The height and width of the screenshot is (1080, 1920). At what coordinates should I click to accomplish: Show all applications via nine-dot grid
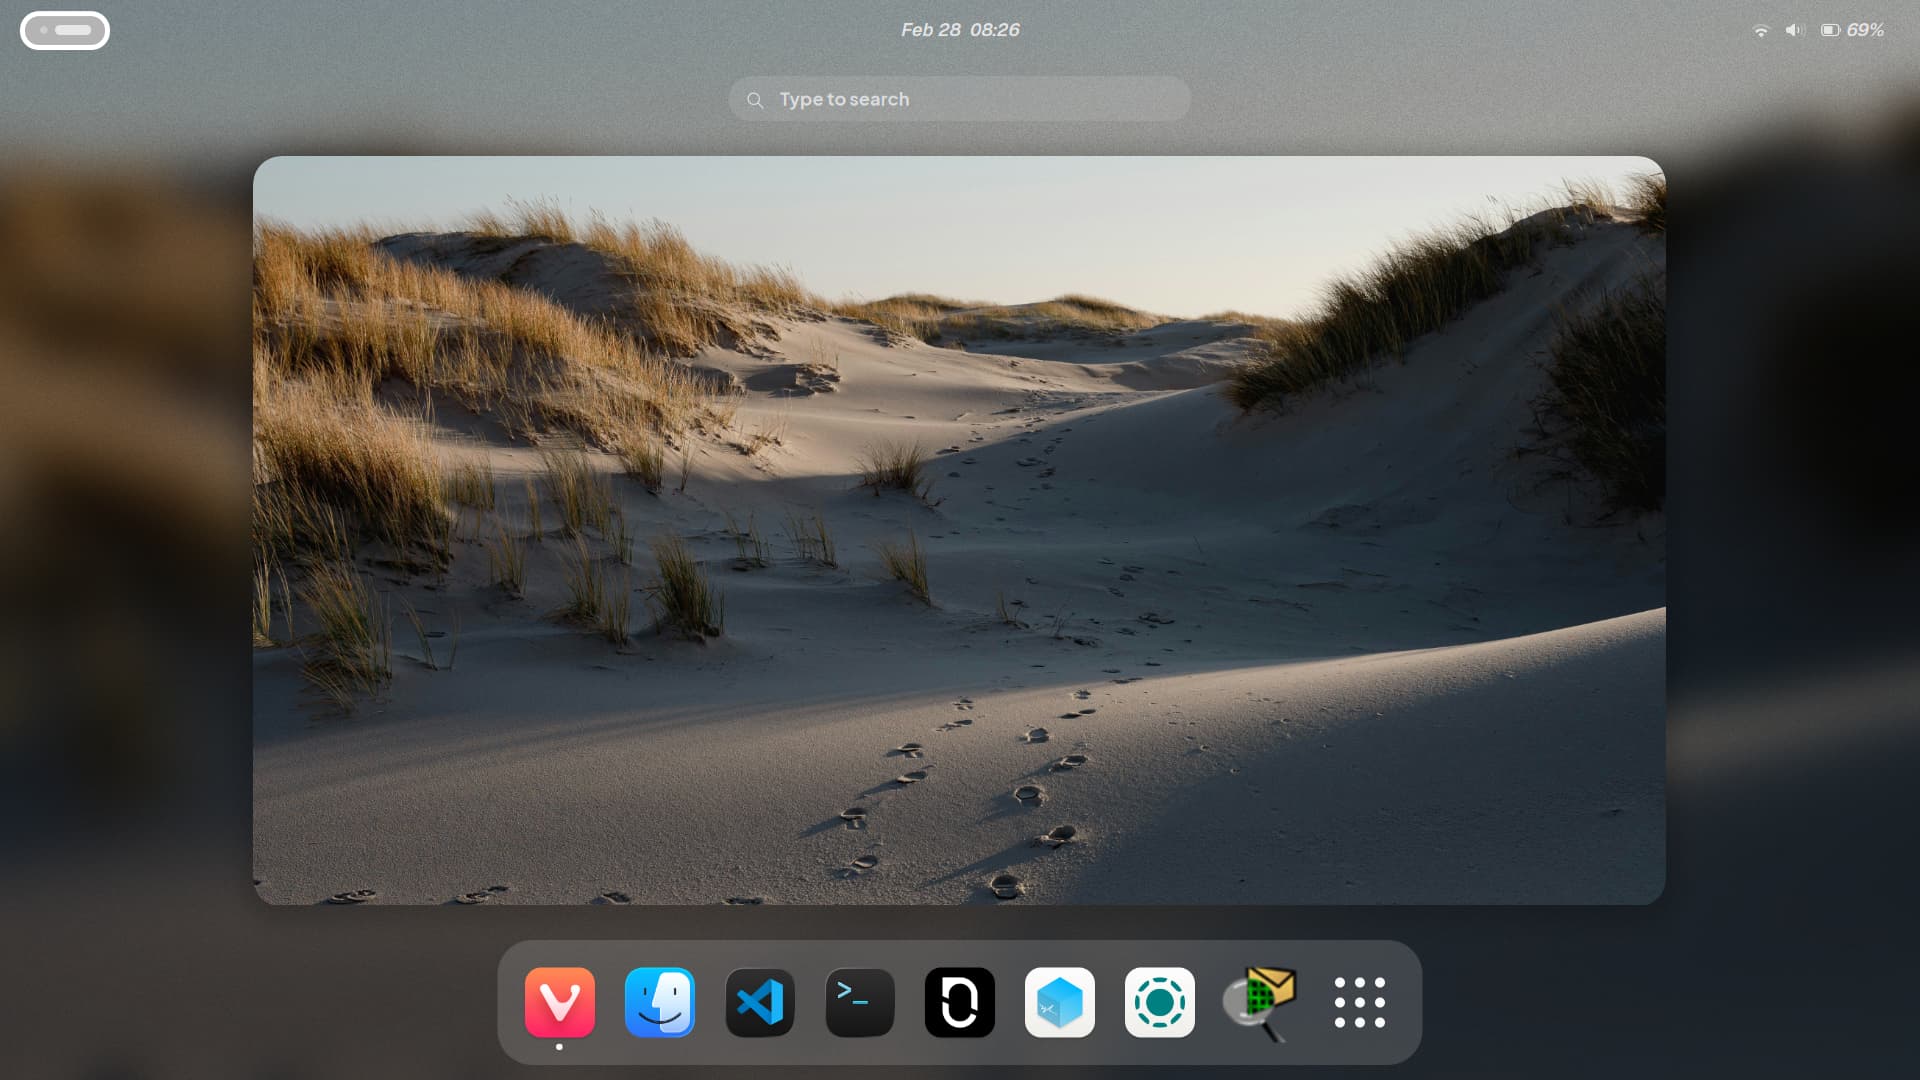point(1359,1001)
